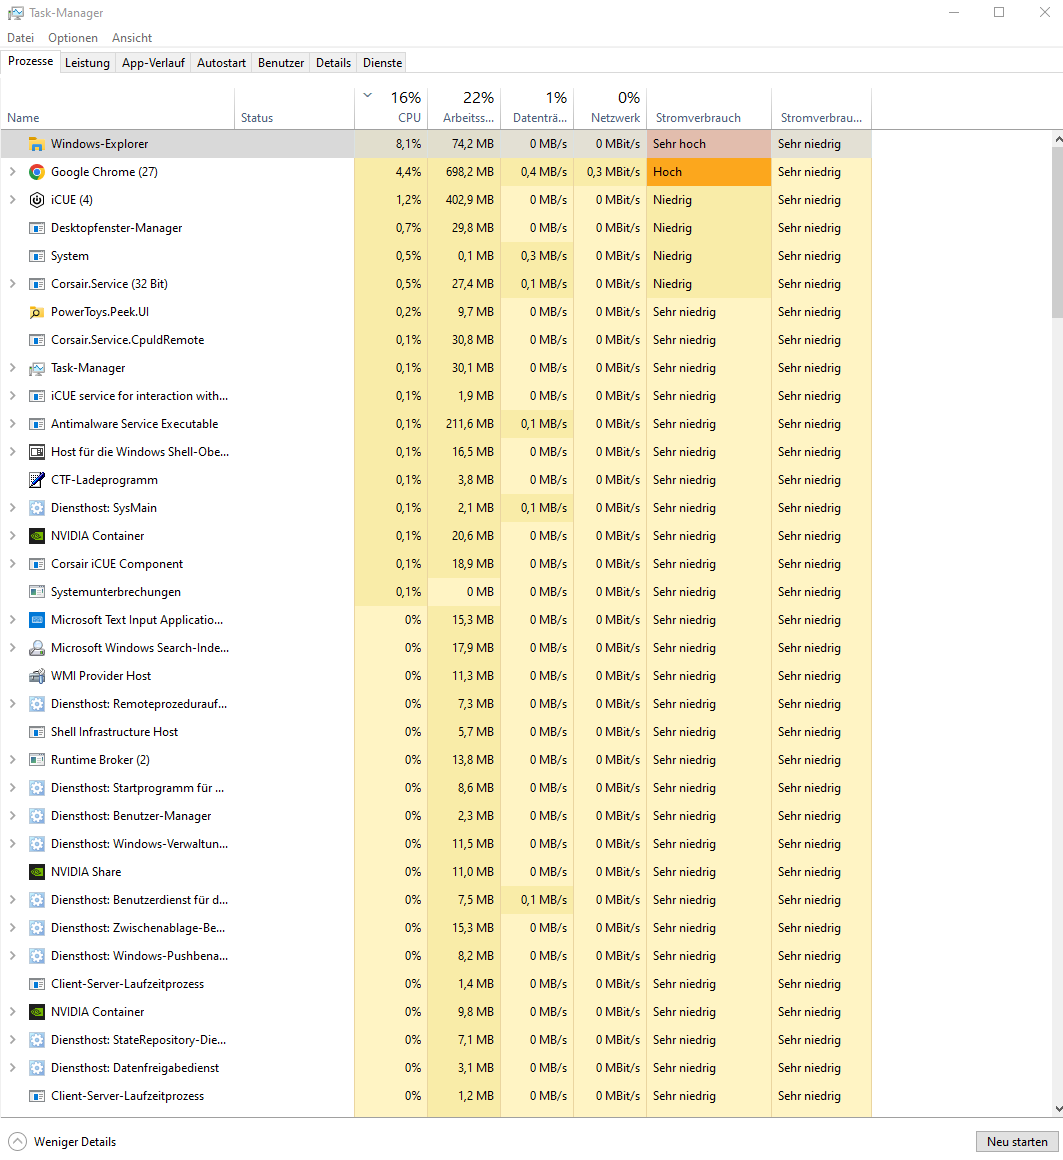Image resolution: width=1063 pixels, height=1160 pixels.
Task: Switch to the App-Verlauf tab
Action: tap(153, 63)
